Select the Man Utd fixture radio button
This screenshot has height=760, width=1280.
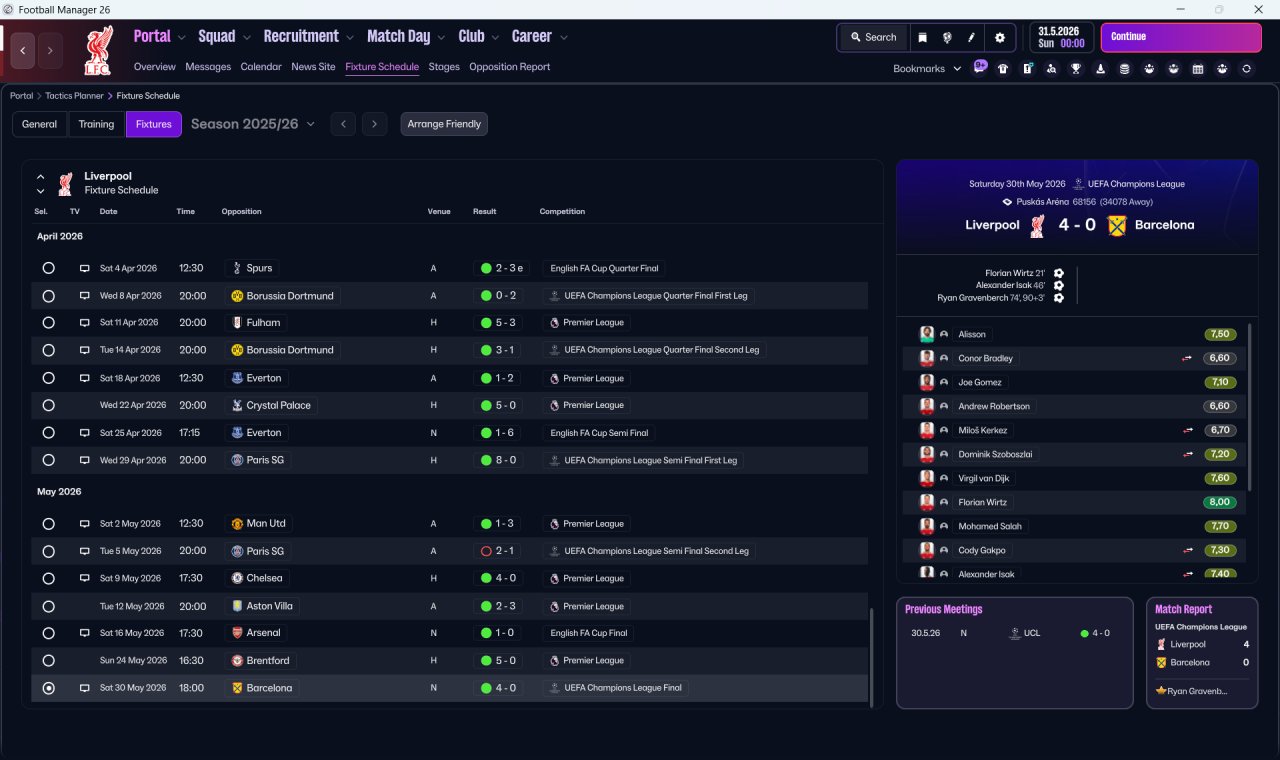[48, 524]
